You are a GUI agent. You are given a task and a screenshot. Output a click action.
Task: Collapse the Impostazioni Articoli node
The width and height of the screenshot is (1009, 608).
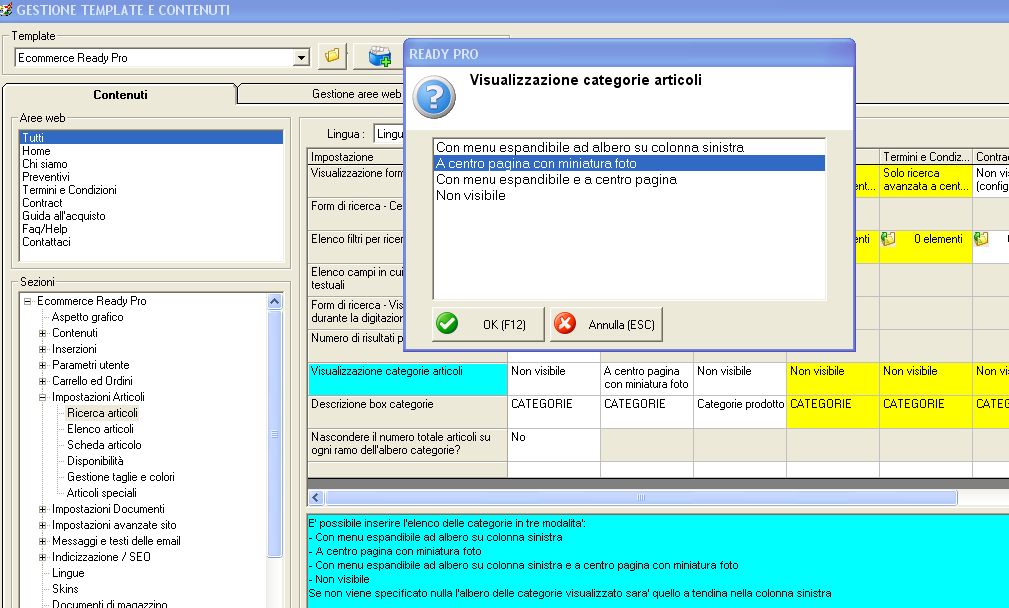tap(42, 398)
